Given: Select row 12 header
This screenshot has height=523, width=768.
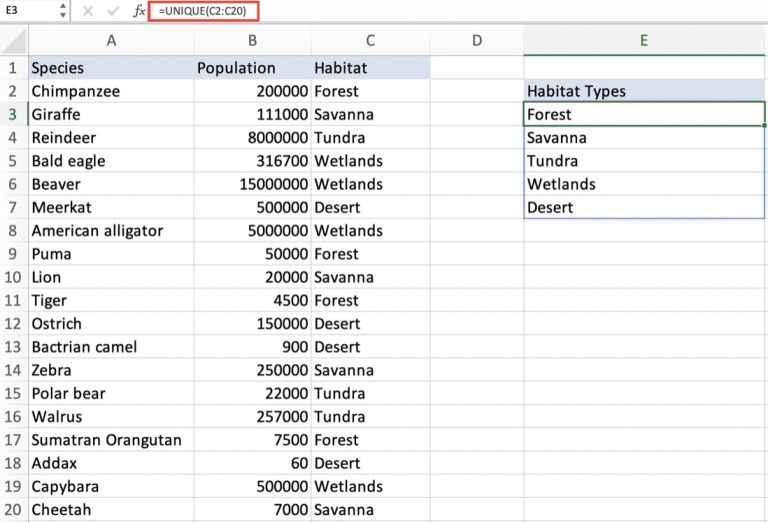Looking at the screenshot, I should click(x=14, y=324).
